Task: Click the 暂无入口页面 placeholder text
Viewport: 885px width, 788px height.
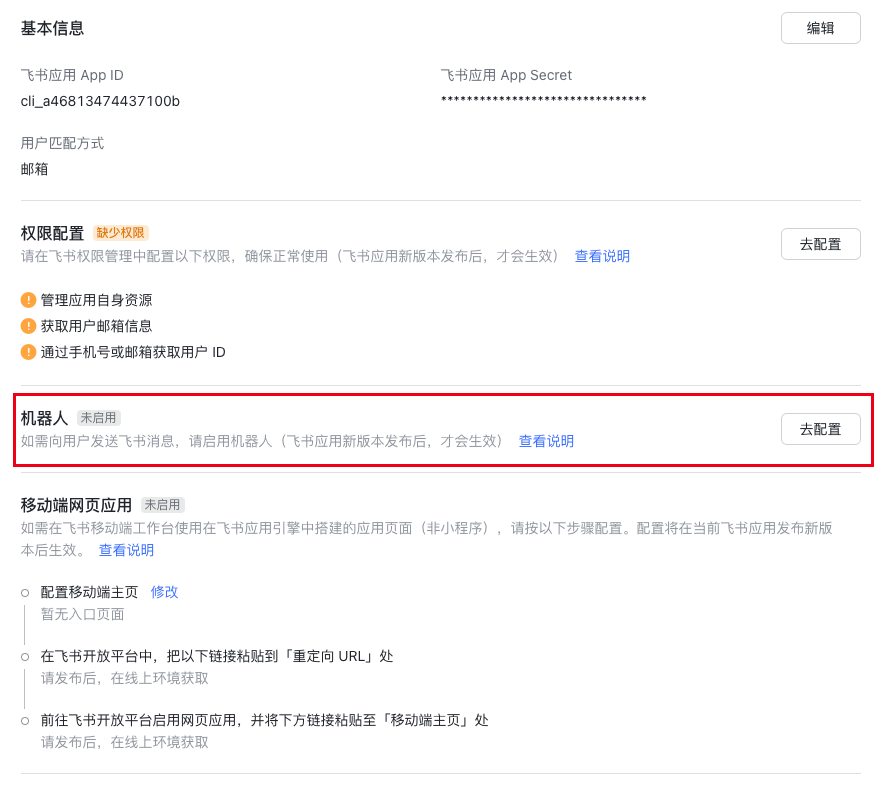Action: click(x=82, y=614)
